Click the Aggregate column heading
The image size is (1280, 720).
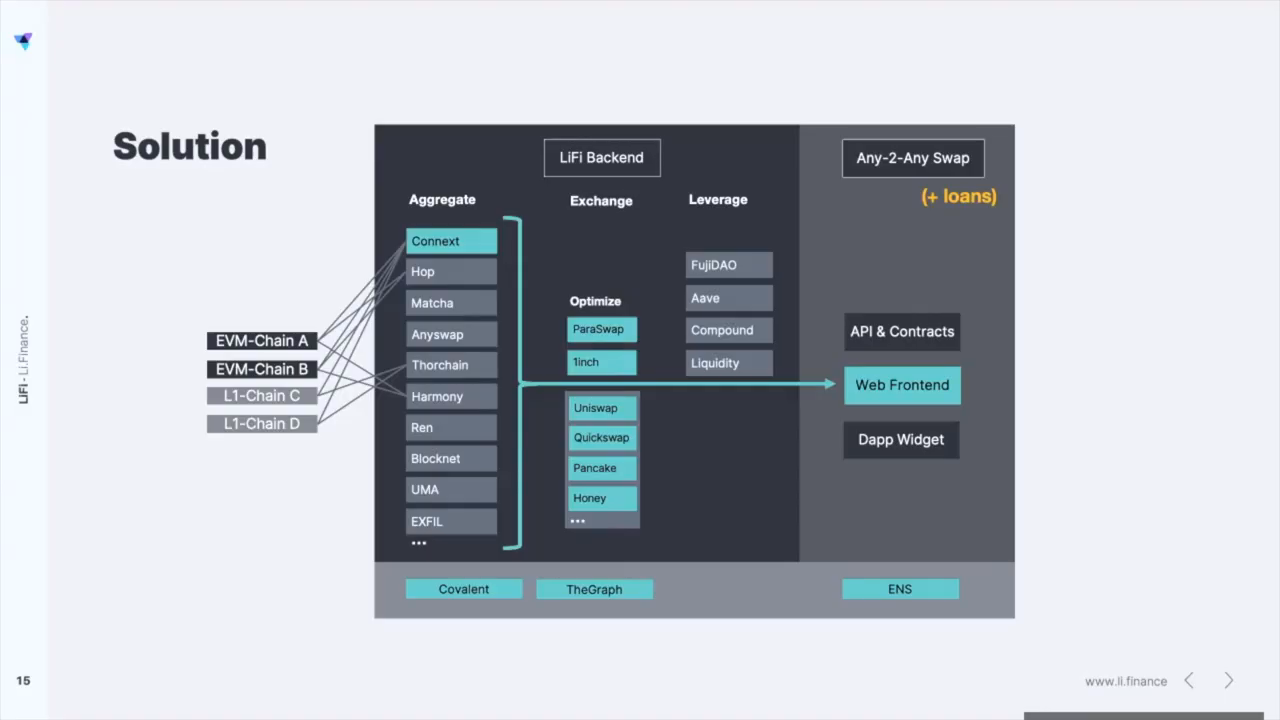pyautogui.click(x=442, y=200)
